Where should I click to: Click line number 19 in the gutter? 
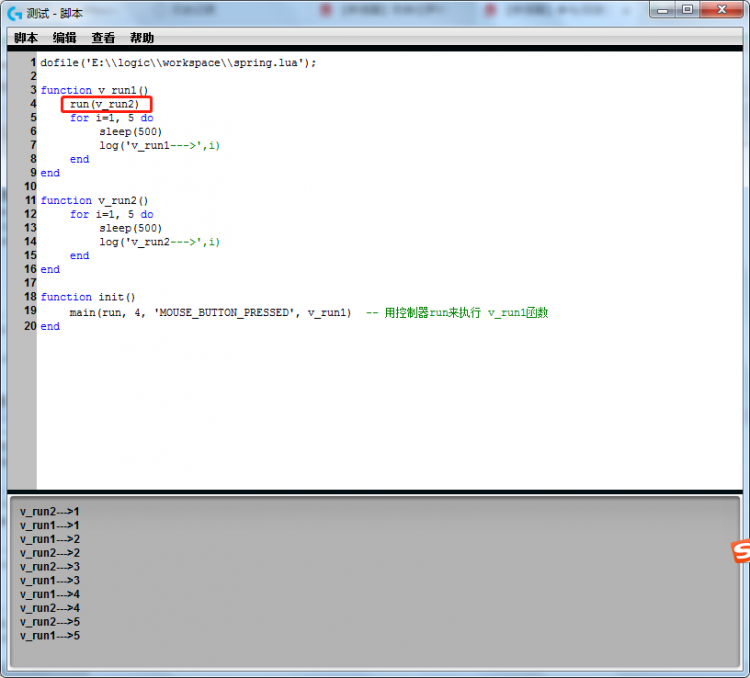coord(30,312)
